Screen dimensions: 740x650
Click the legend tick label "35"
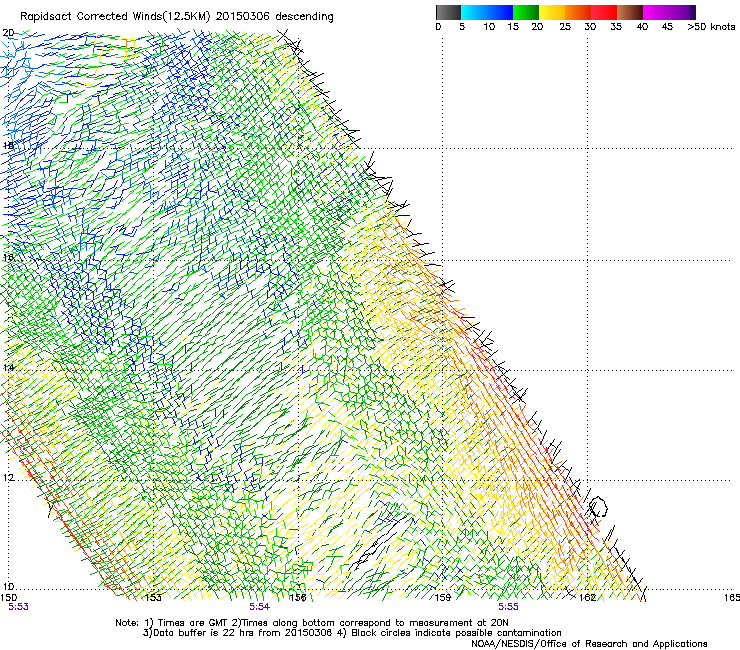tap(616, 27)
